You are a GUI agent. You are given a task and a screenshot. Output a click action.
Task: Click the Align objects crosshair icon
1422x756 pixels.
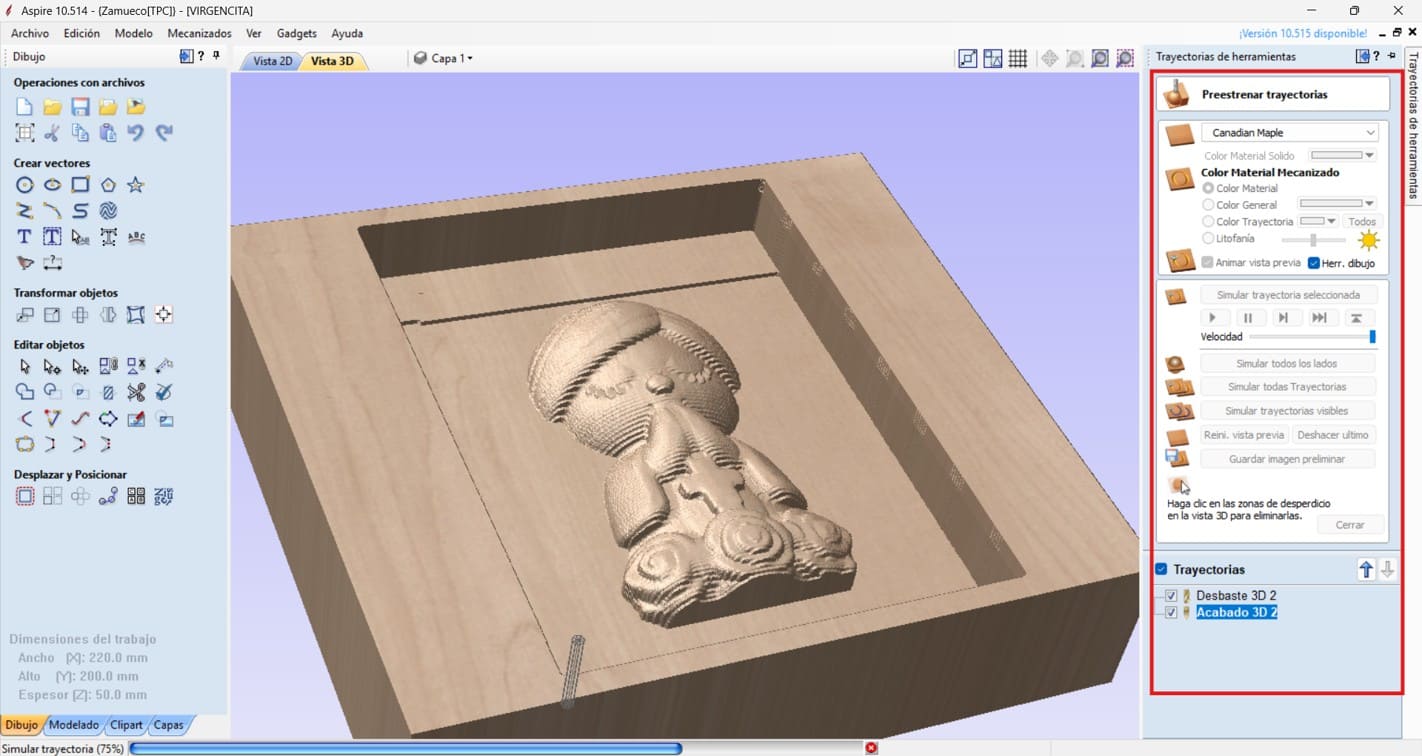point(164,315)
